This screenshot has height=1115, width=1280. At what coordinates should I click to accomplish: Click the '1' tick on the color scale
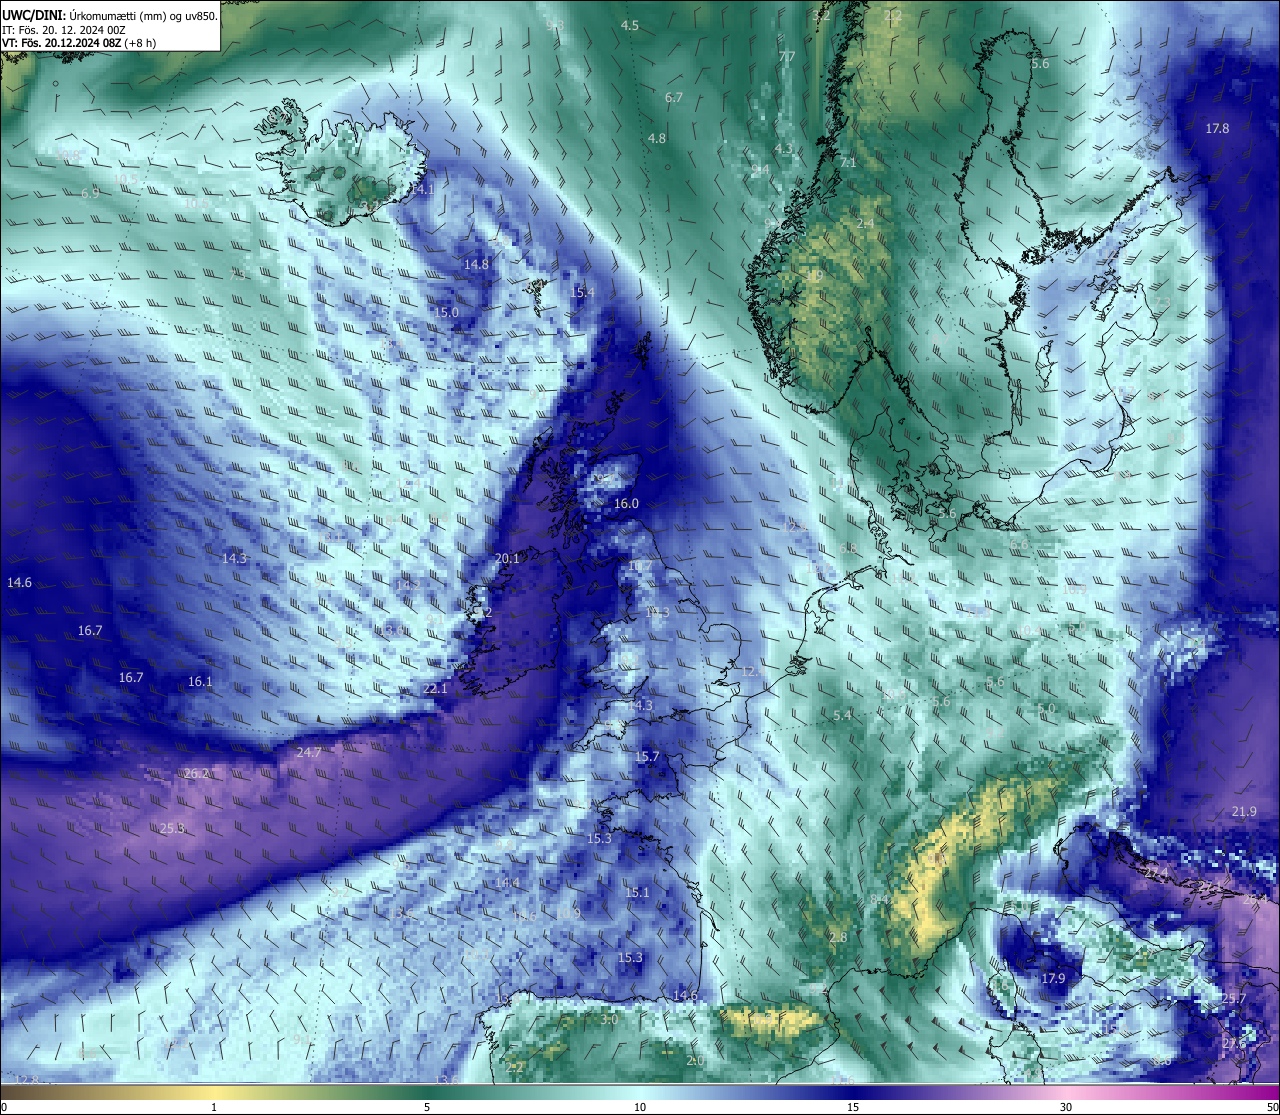point(214,1107)
